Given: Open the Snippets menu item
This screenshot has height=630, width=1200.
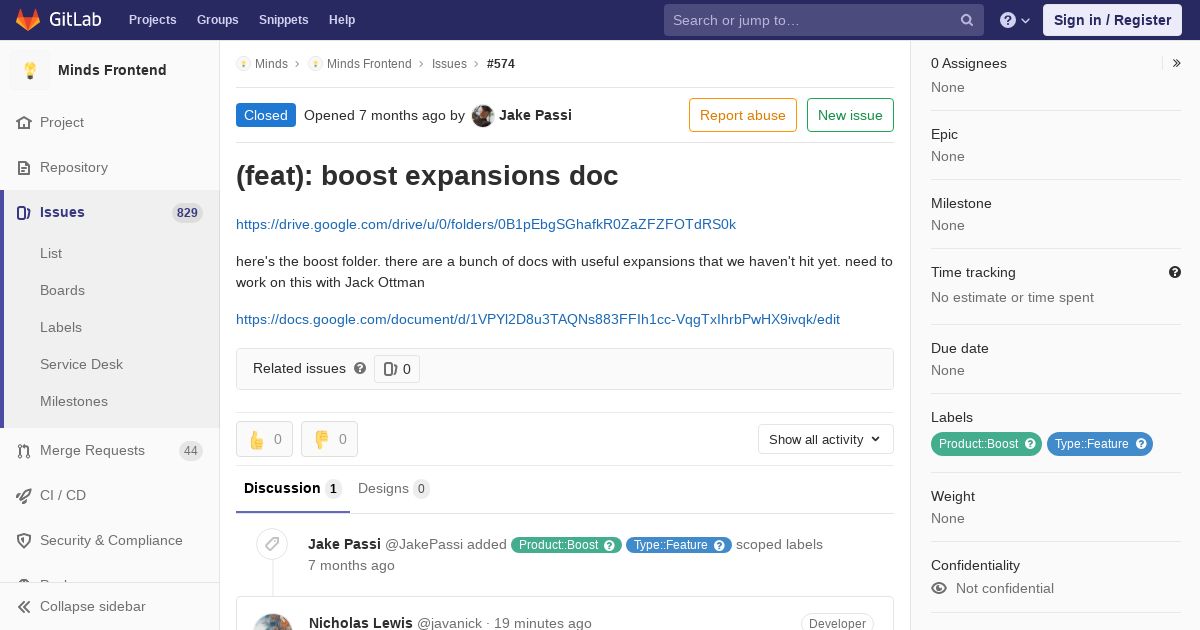Looking at the screenshot, I should tap(284, 20).
